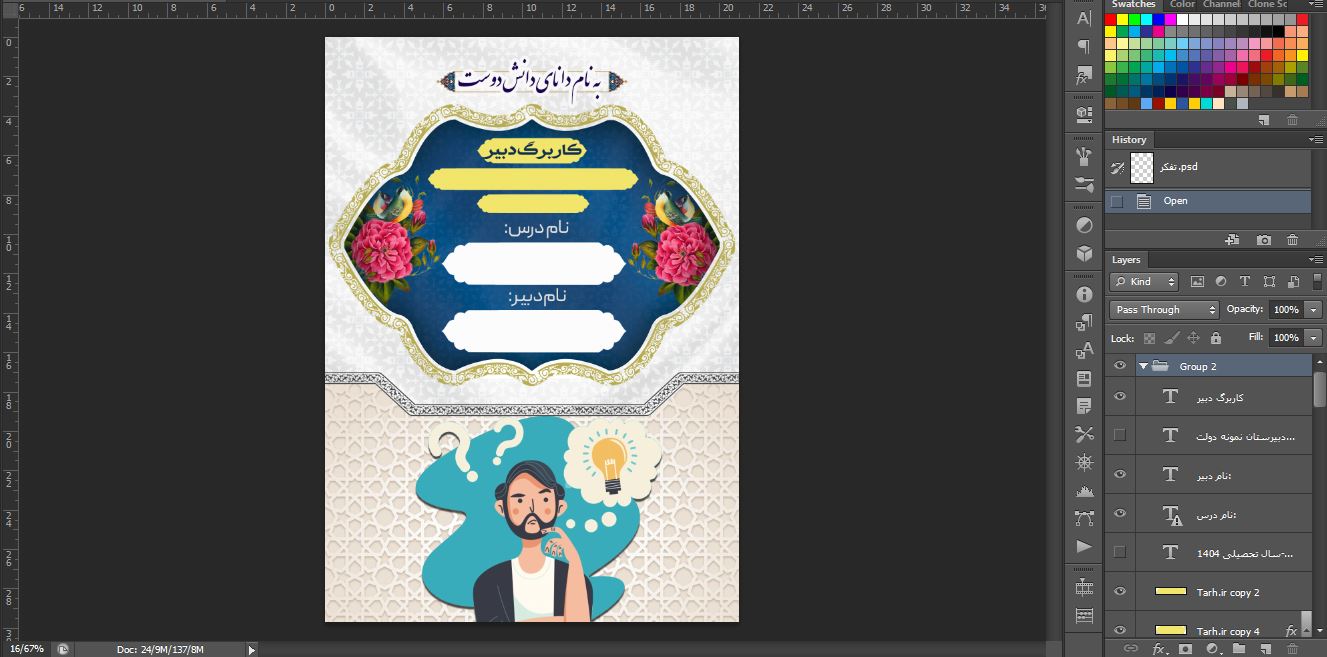Open the Kind filter dropdown
This screenshot has height=657, width=1327.
(1145, 282)
